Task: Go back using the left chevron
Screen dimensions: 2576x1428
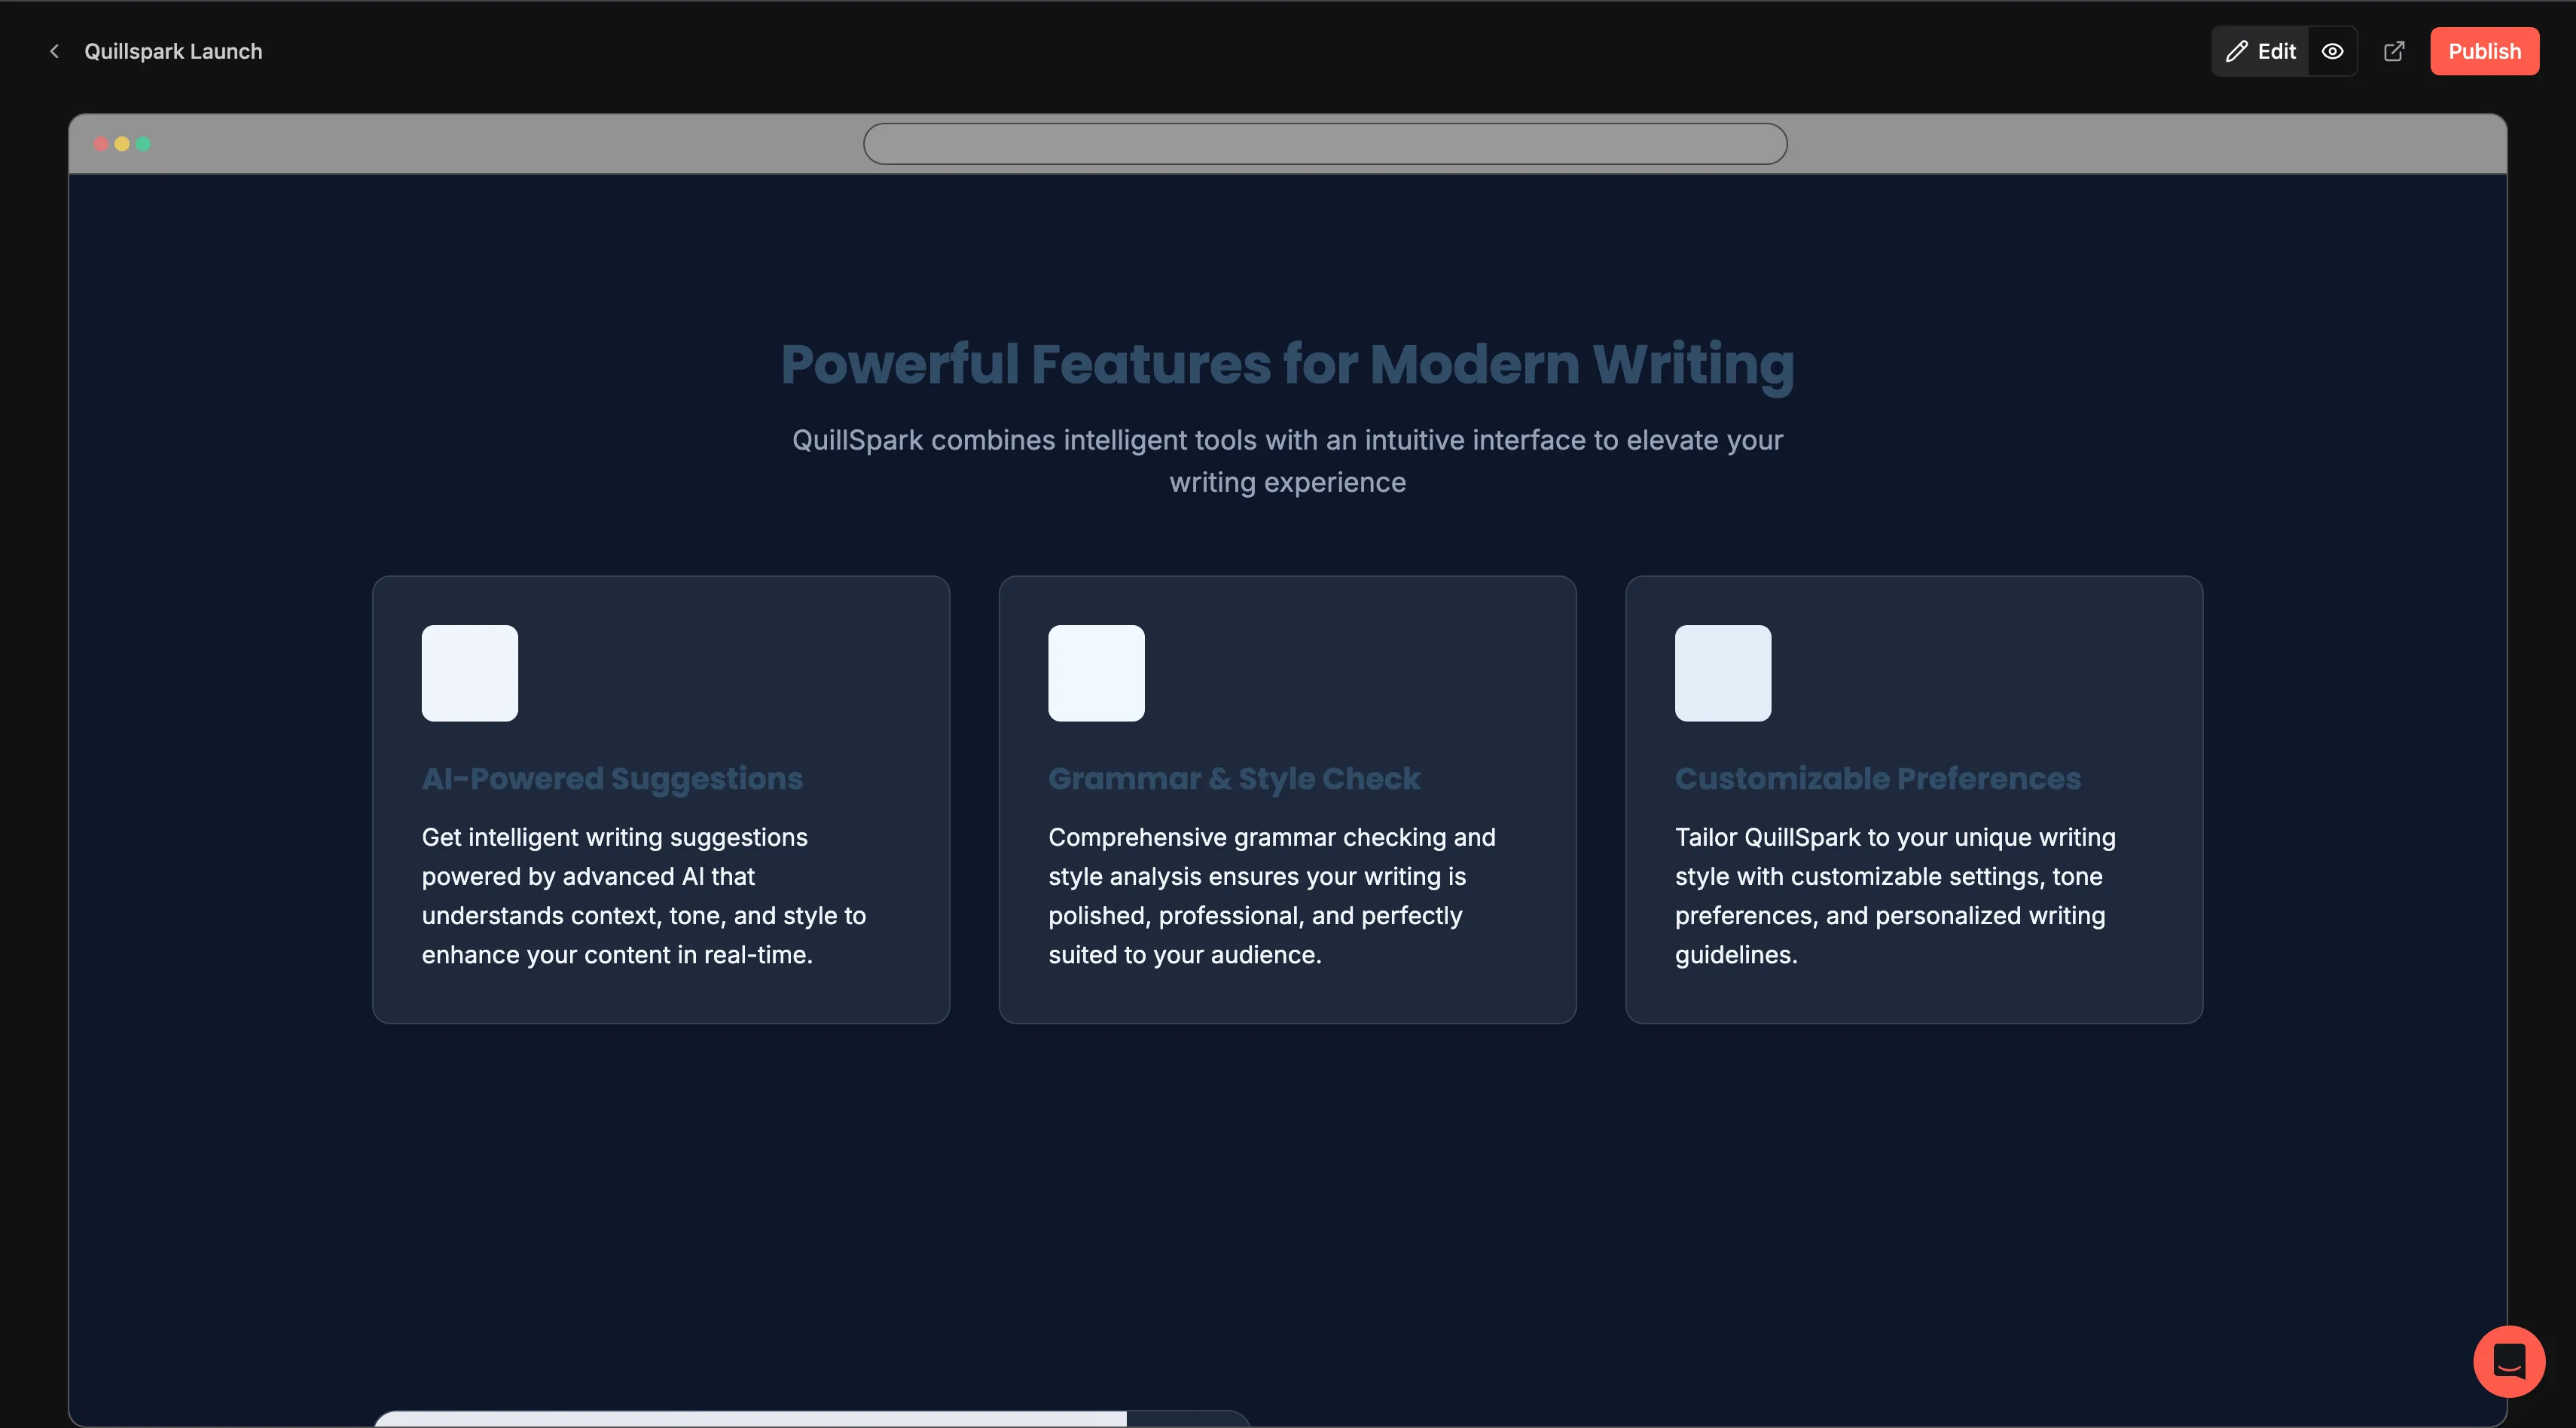Action: pyautogui.click(x=54, y=51)
